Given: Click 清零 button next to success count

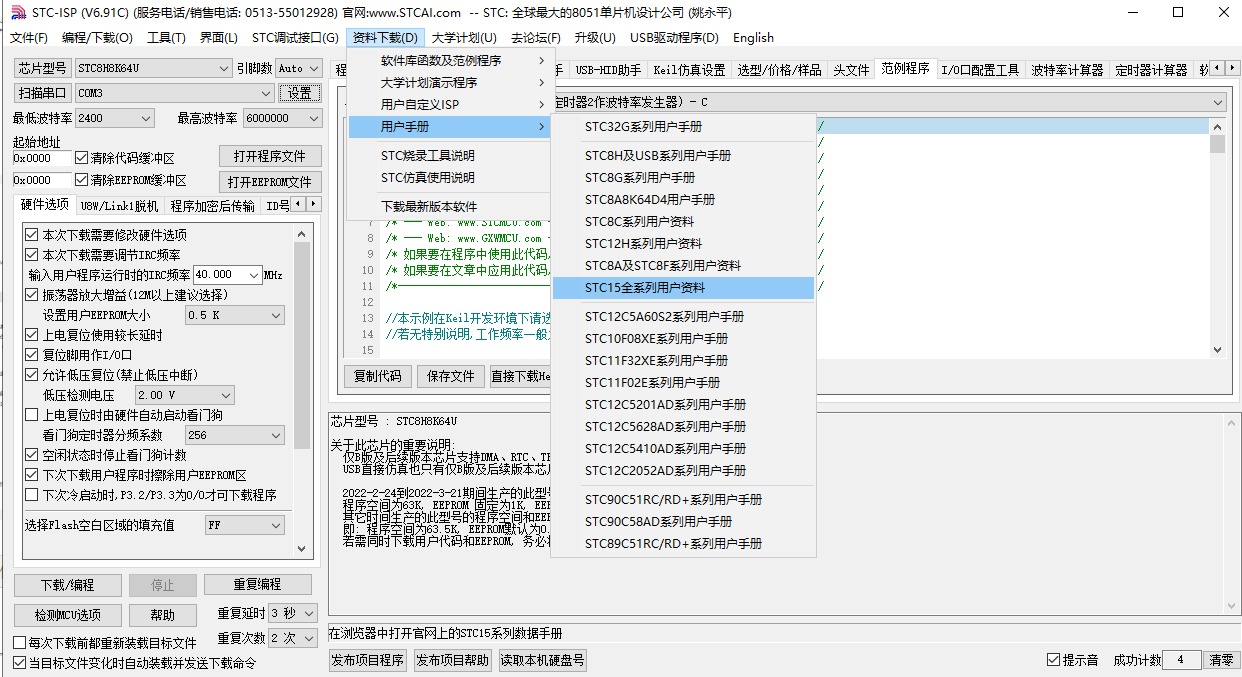Looking at the screenshot, I should (1221, 660).
